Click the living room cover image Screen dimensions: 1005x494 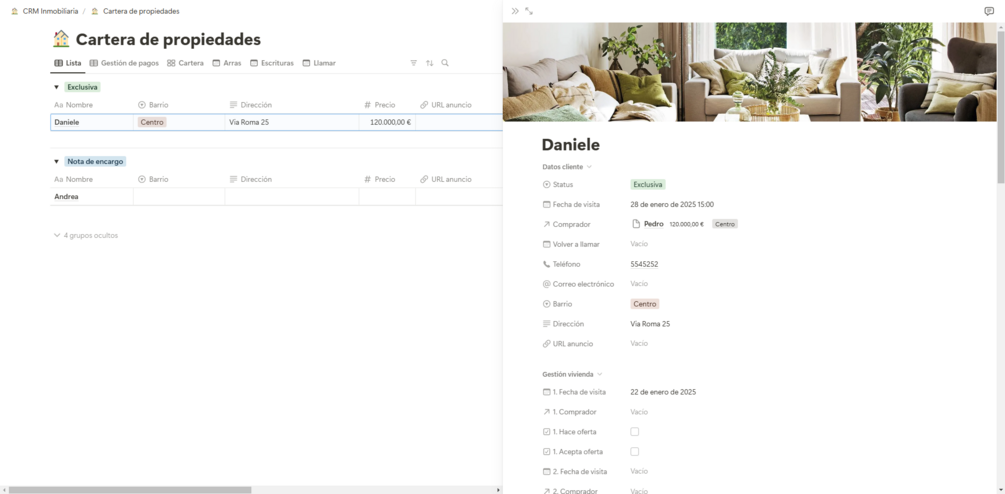click(750, 72)
